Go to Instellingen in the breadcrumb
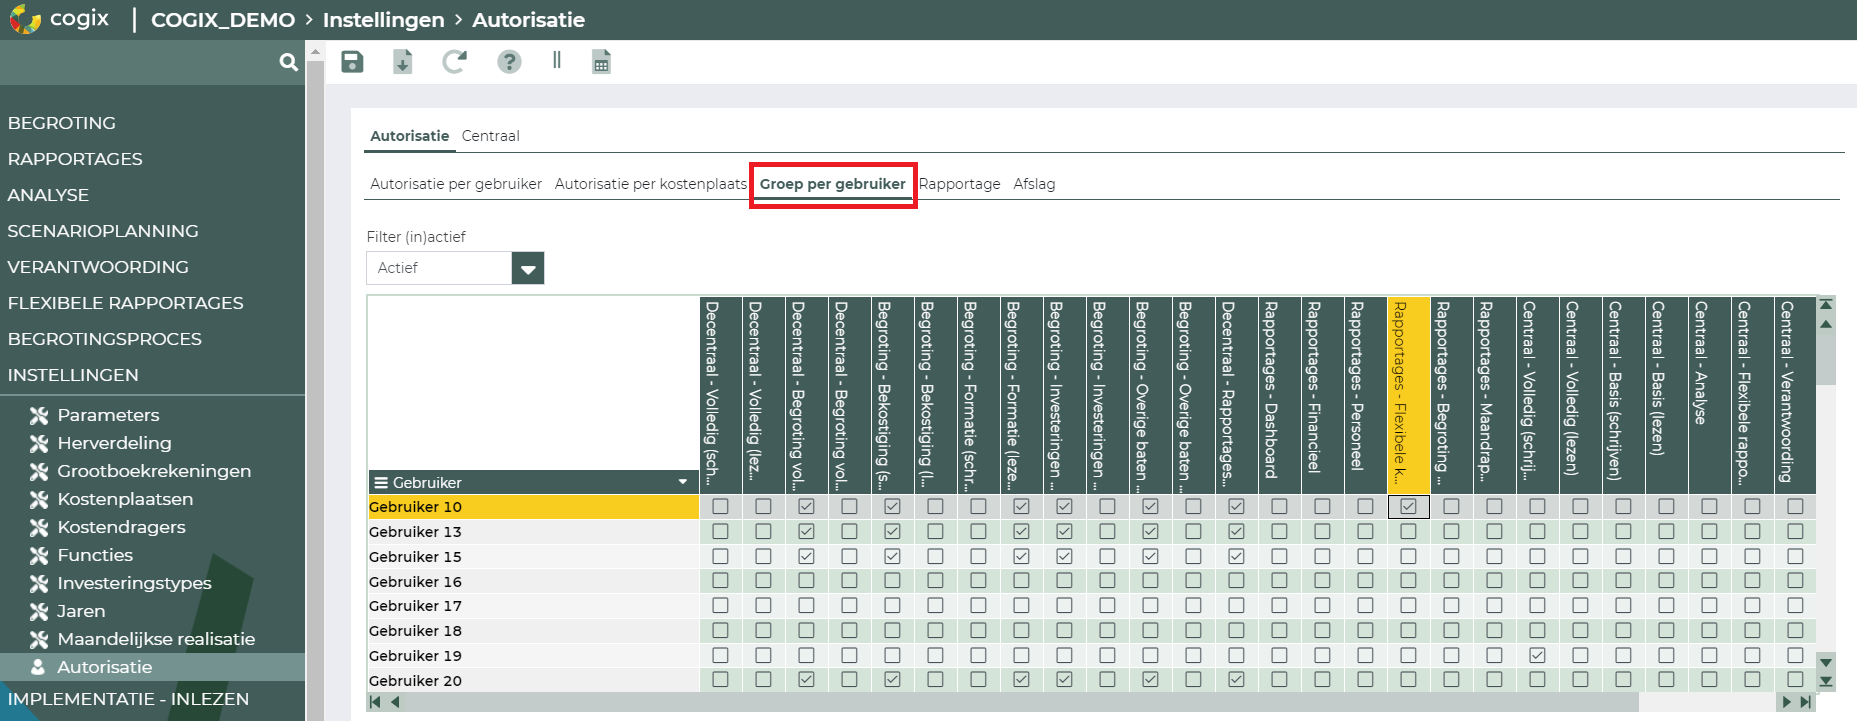The image size is (1857, 721). pyautogui.click(x=383, y=20)
